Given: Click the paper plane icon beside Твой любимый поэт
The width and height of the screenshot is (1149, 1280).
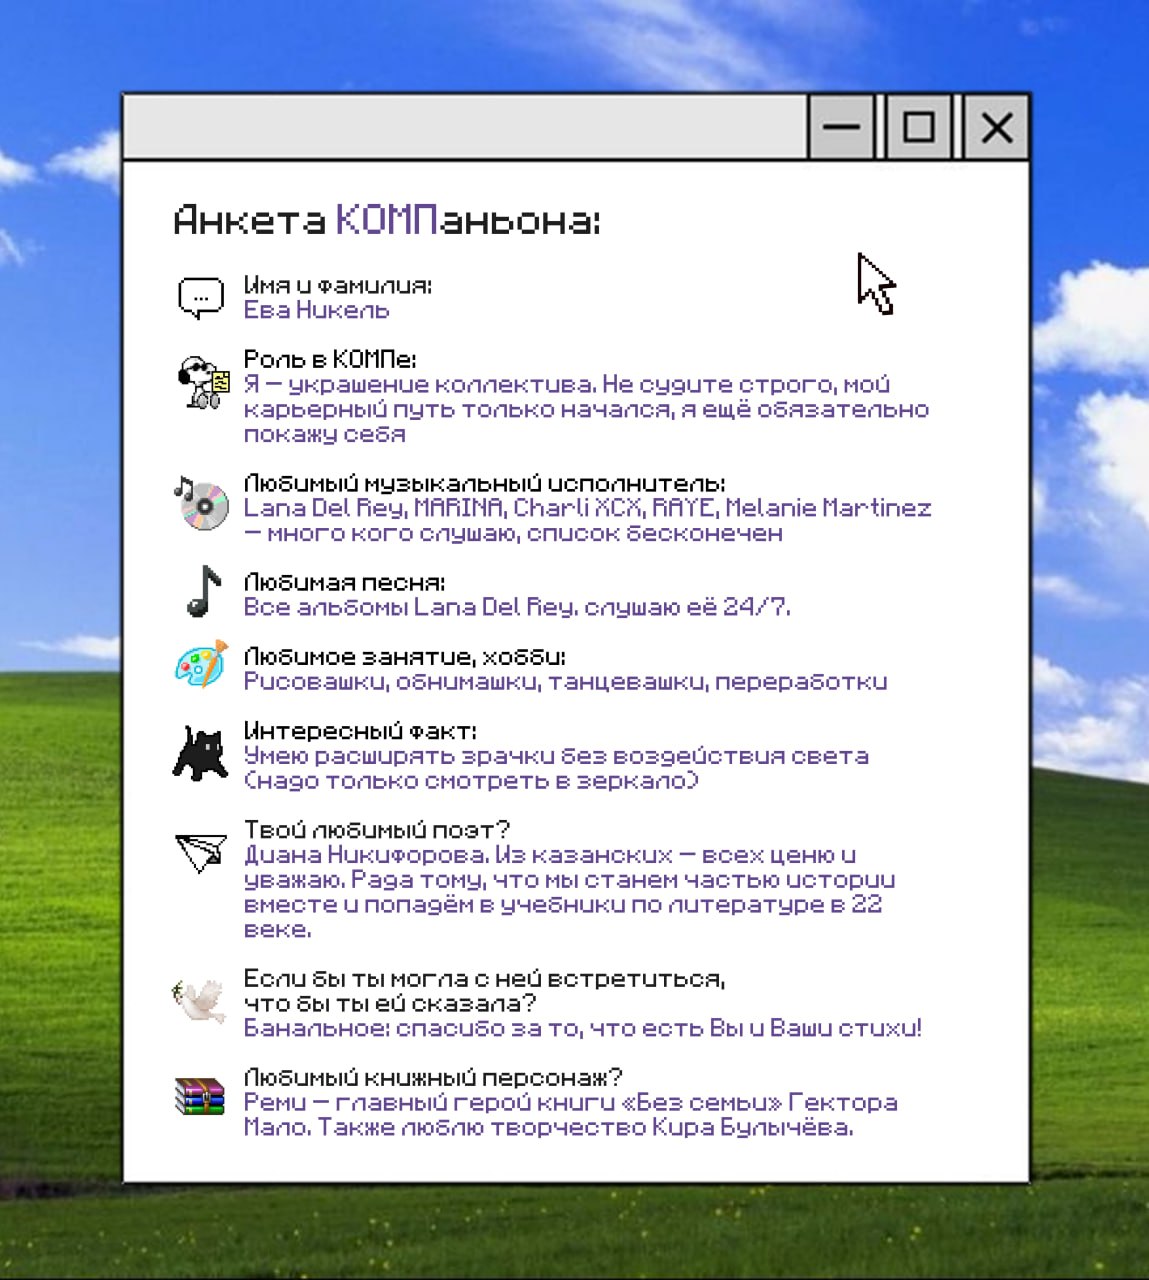Looking at the screenshot, I should (x=201, y=851).
